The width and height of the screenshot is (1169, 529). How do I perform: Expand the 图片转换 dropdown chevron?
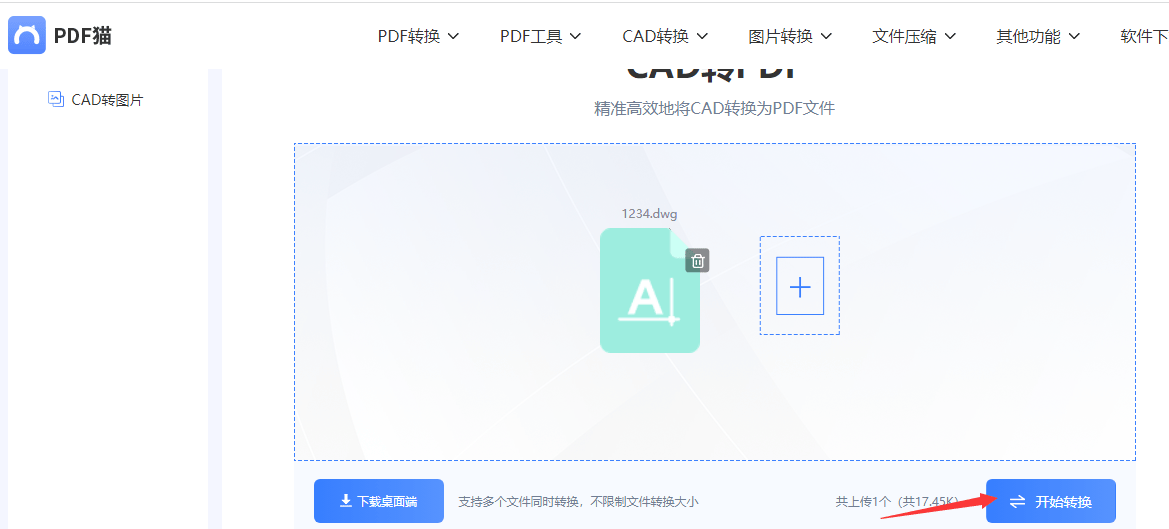[x=826, y=36]
